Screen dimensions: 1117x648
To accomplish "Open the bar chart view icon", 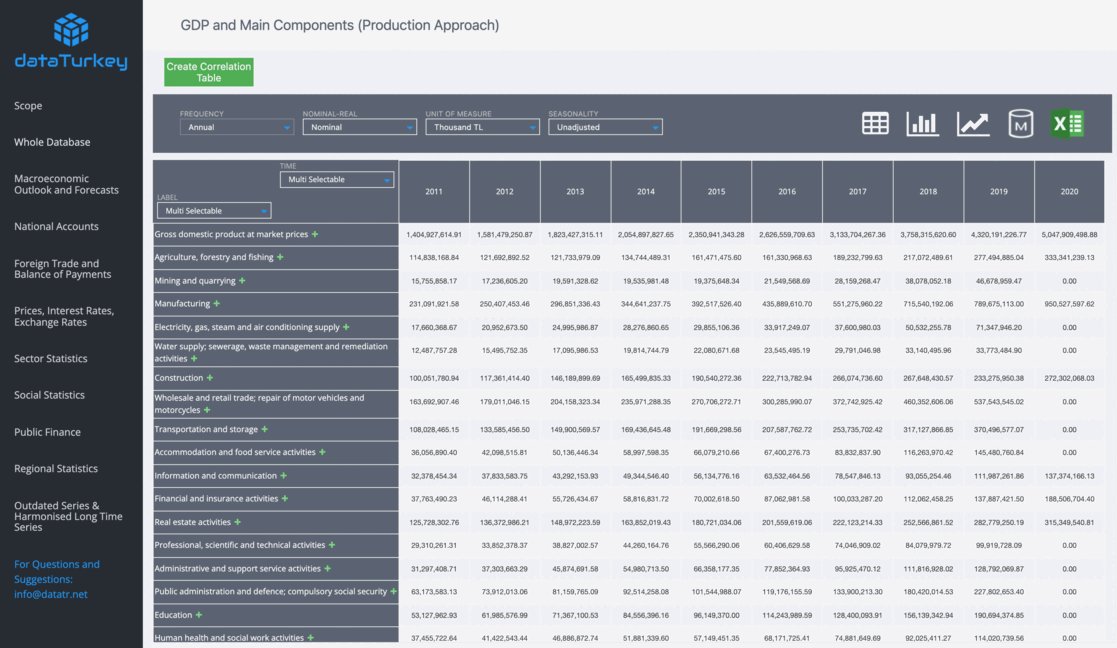I will pyautogui.click(x=922, y=123).
